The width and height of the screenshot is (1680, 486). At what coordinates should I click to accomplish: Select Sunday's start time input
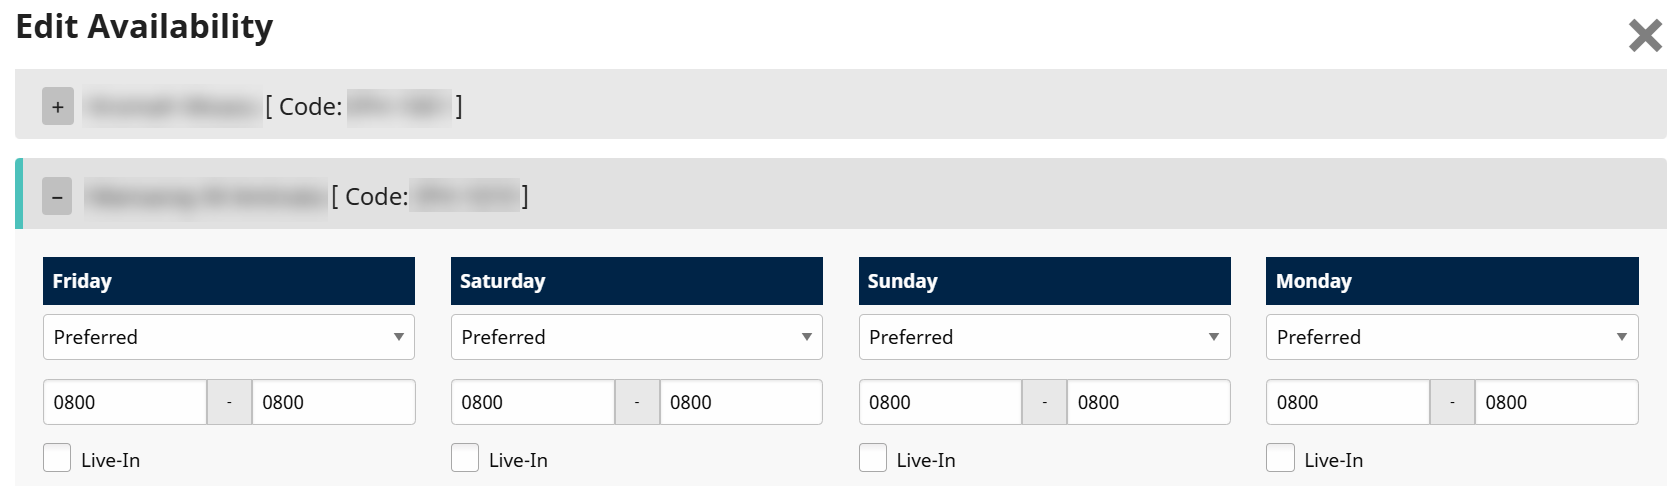click(x=940, y=402)
